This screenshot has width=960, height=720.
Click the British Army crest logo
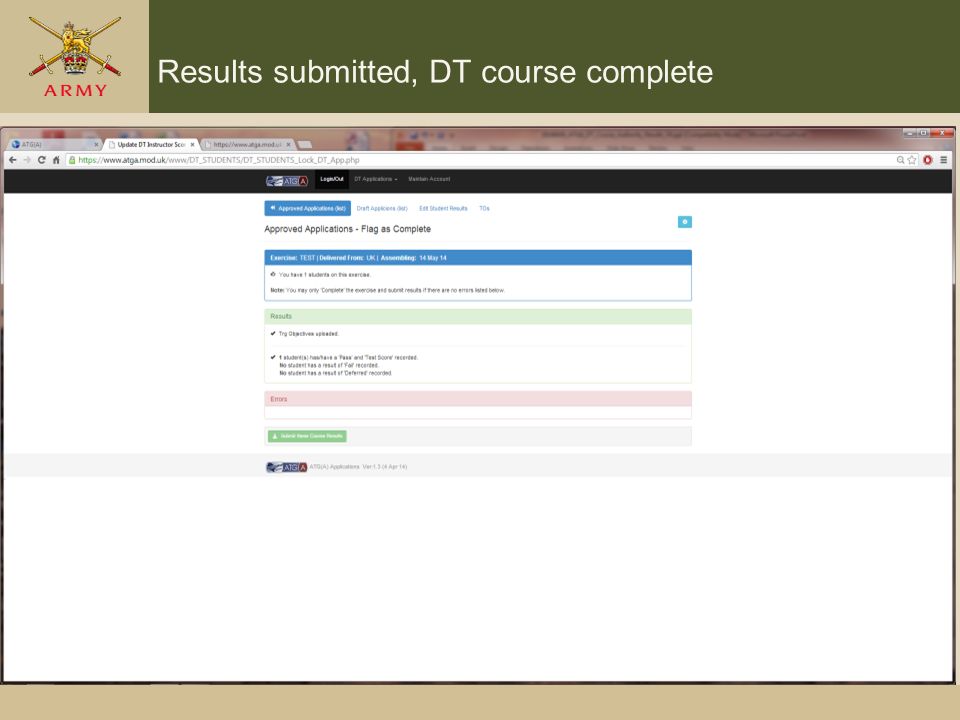75,56
